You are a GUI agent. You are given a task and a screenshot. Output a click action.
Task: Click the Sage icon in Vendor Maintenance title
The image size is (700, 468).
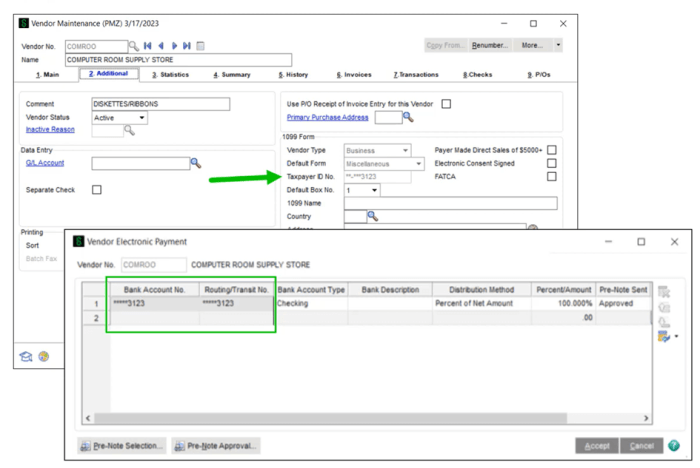(x=24, y=23)
